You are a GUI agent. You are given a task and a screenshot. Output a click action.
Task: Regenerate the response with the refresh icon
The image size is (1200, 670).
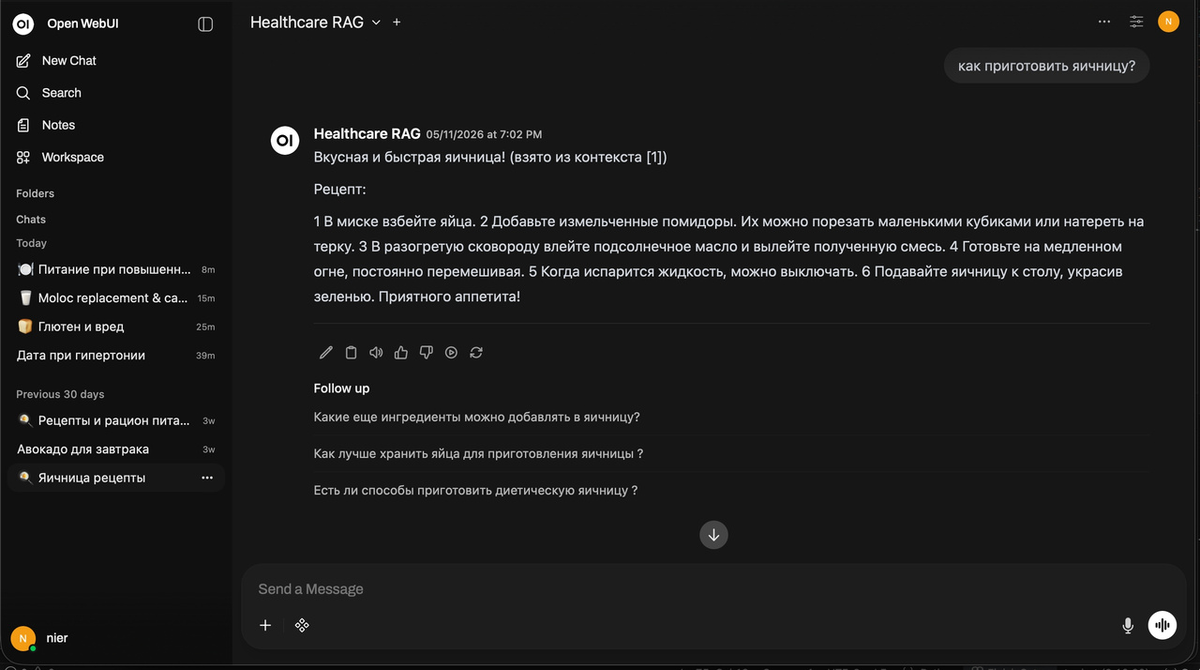point(476,352)
